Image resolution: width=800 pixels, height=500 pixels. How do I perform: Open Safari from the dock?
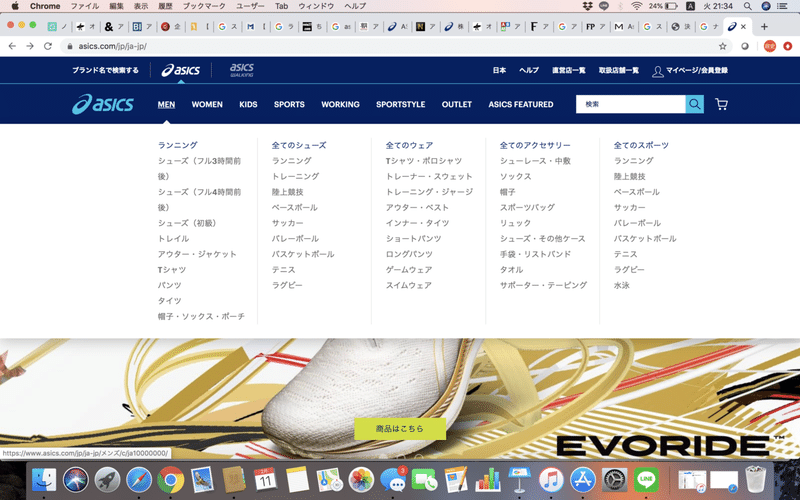(139, 480)
